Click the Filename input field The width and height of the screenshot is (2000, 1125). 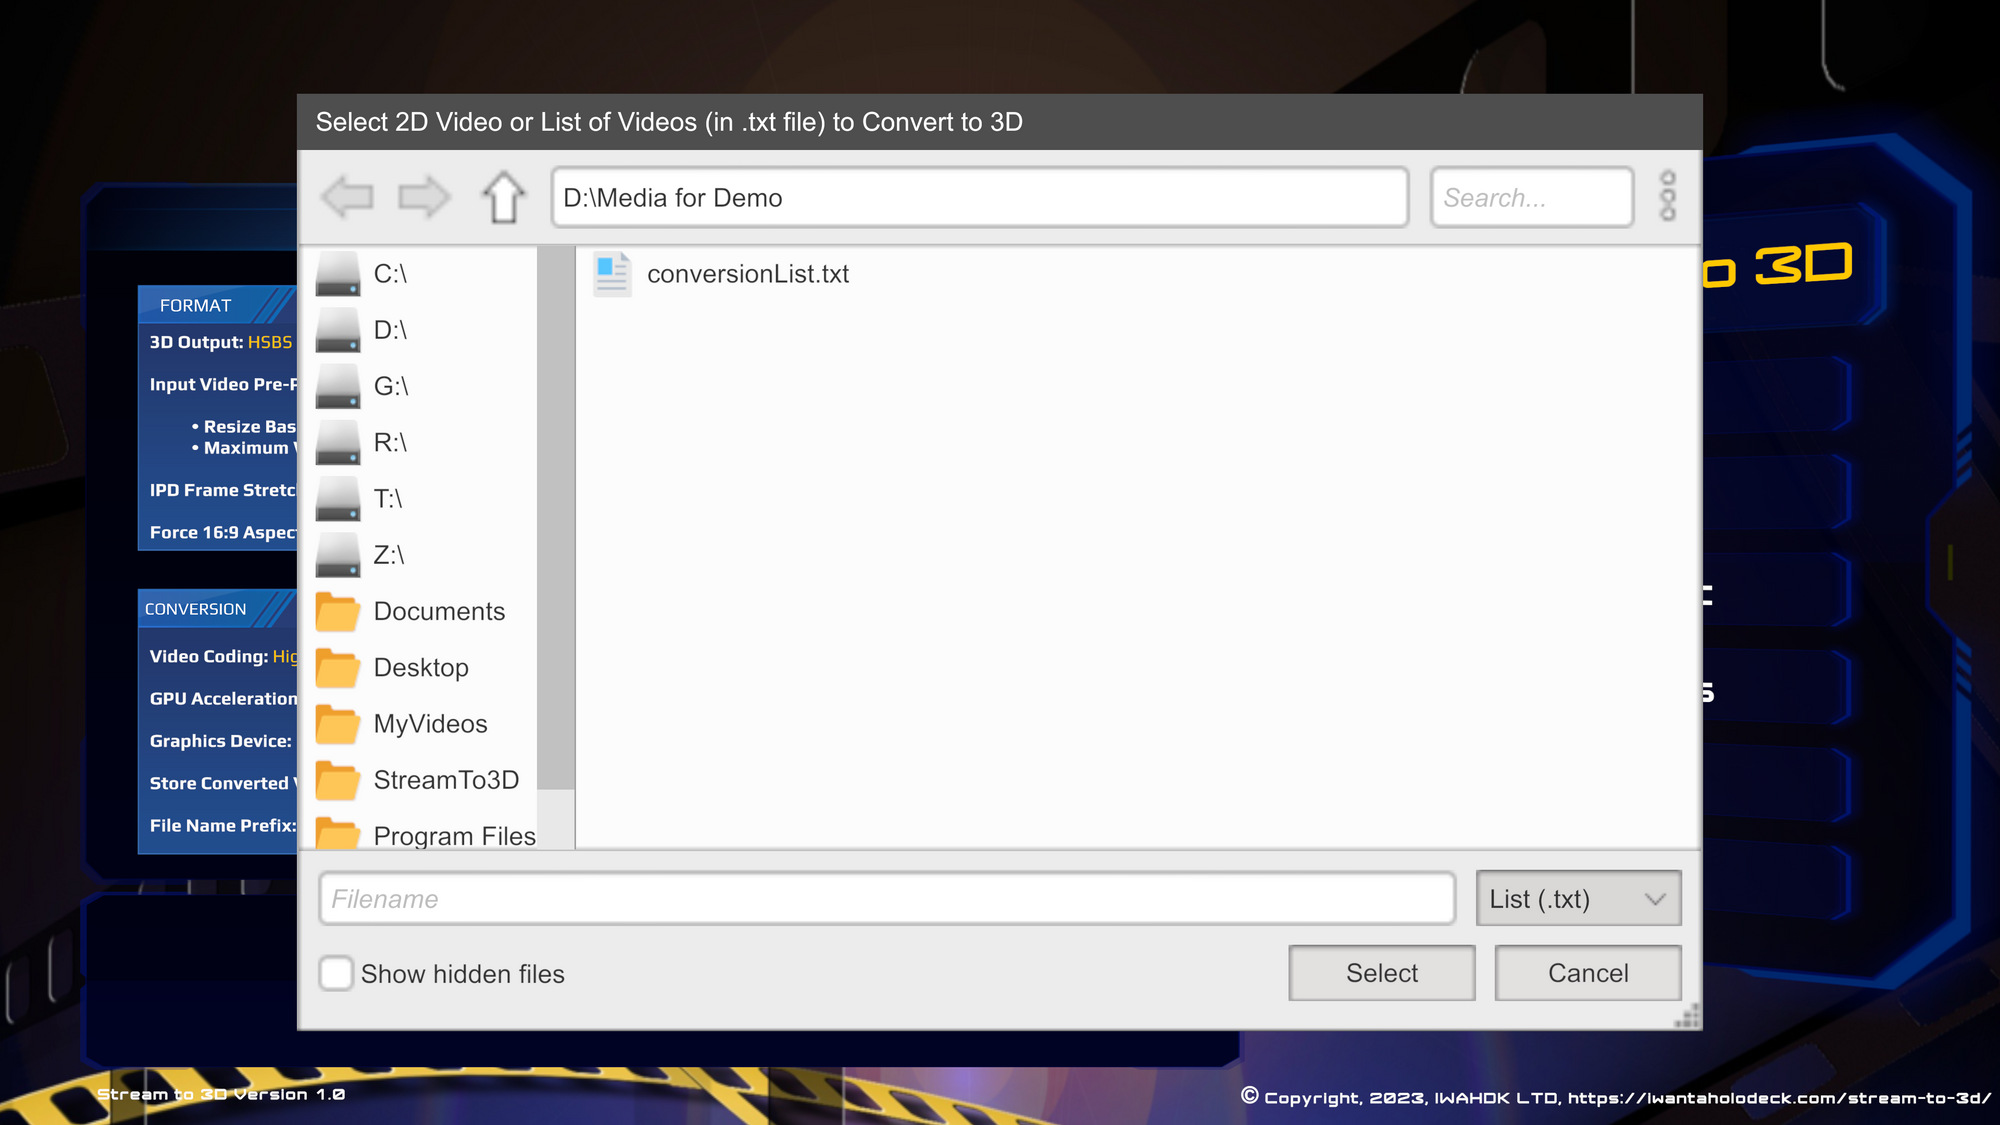[887, 898]
